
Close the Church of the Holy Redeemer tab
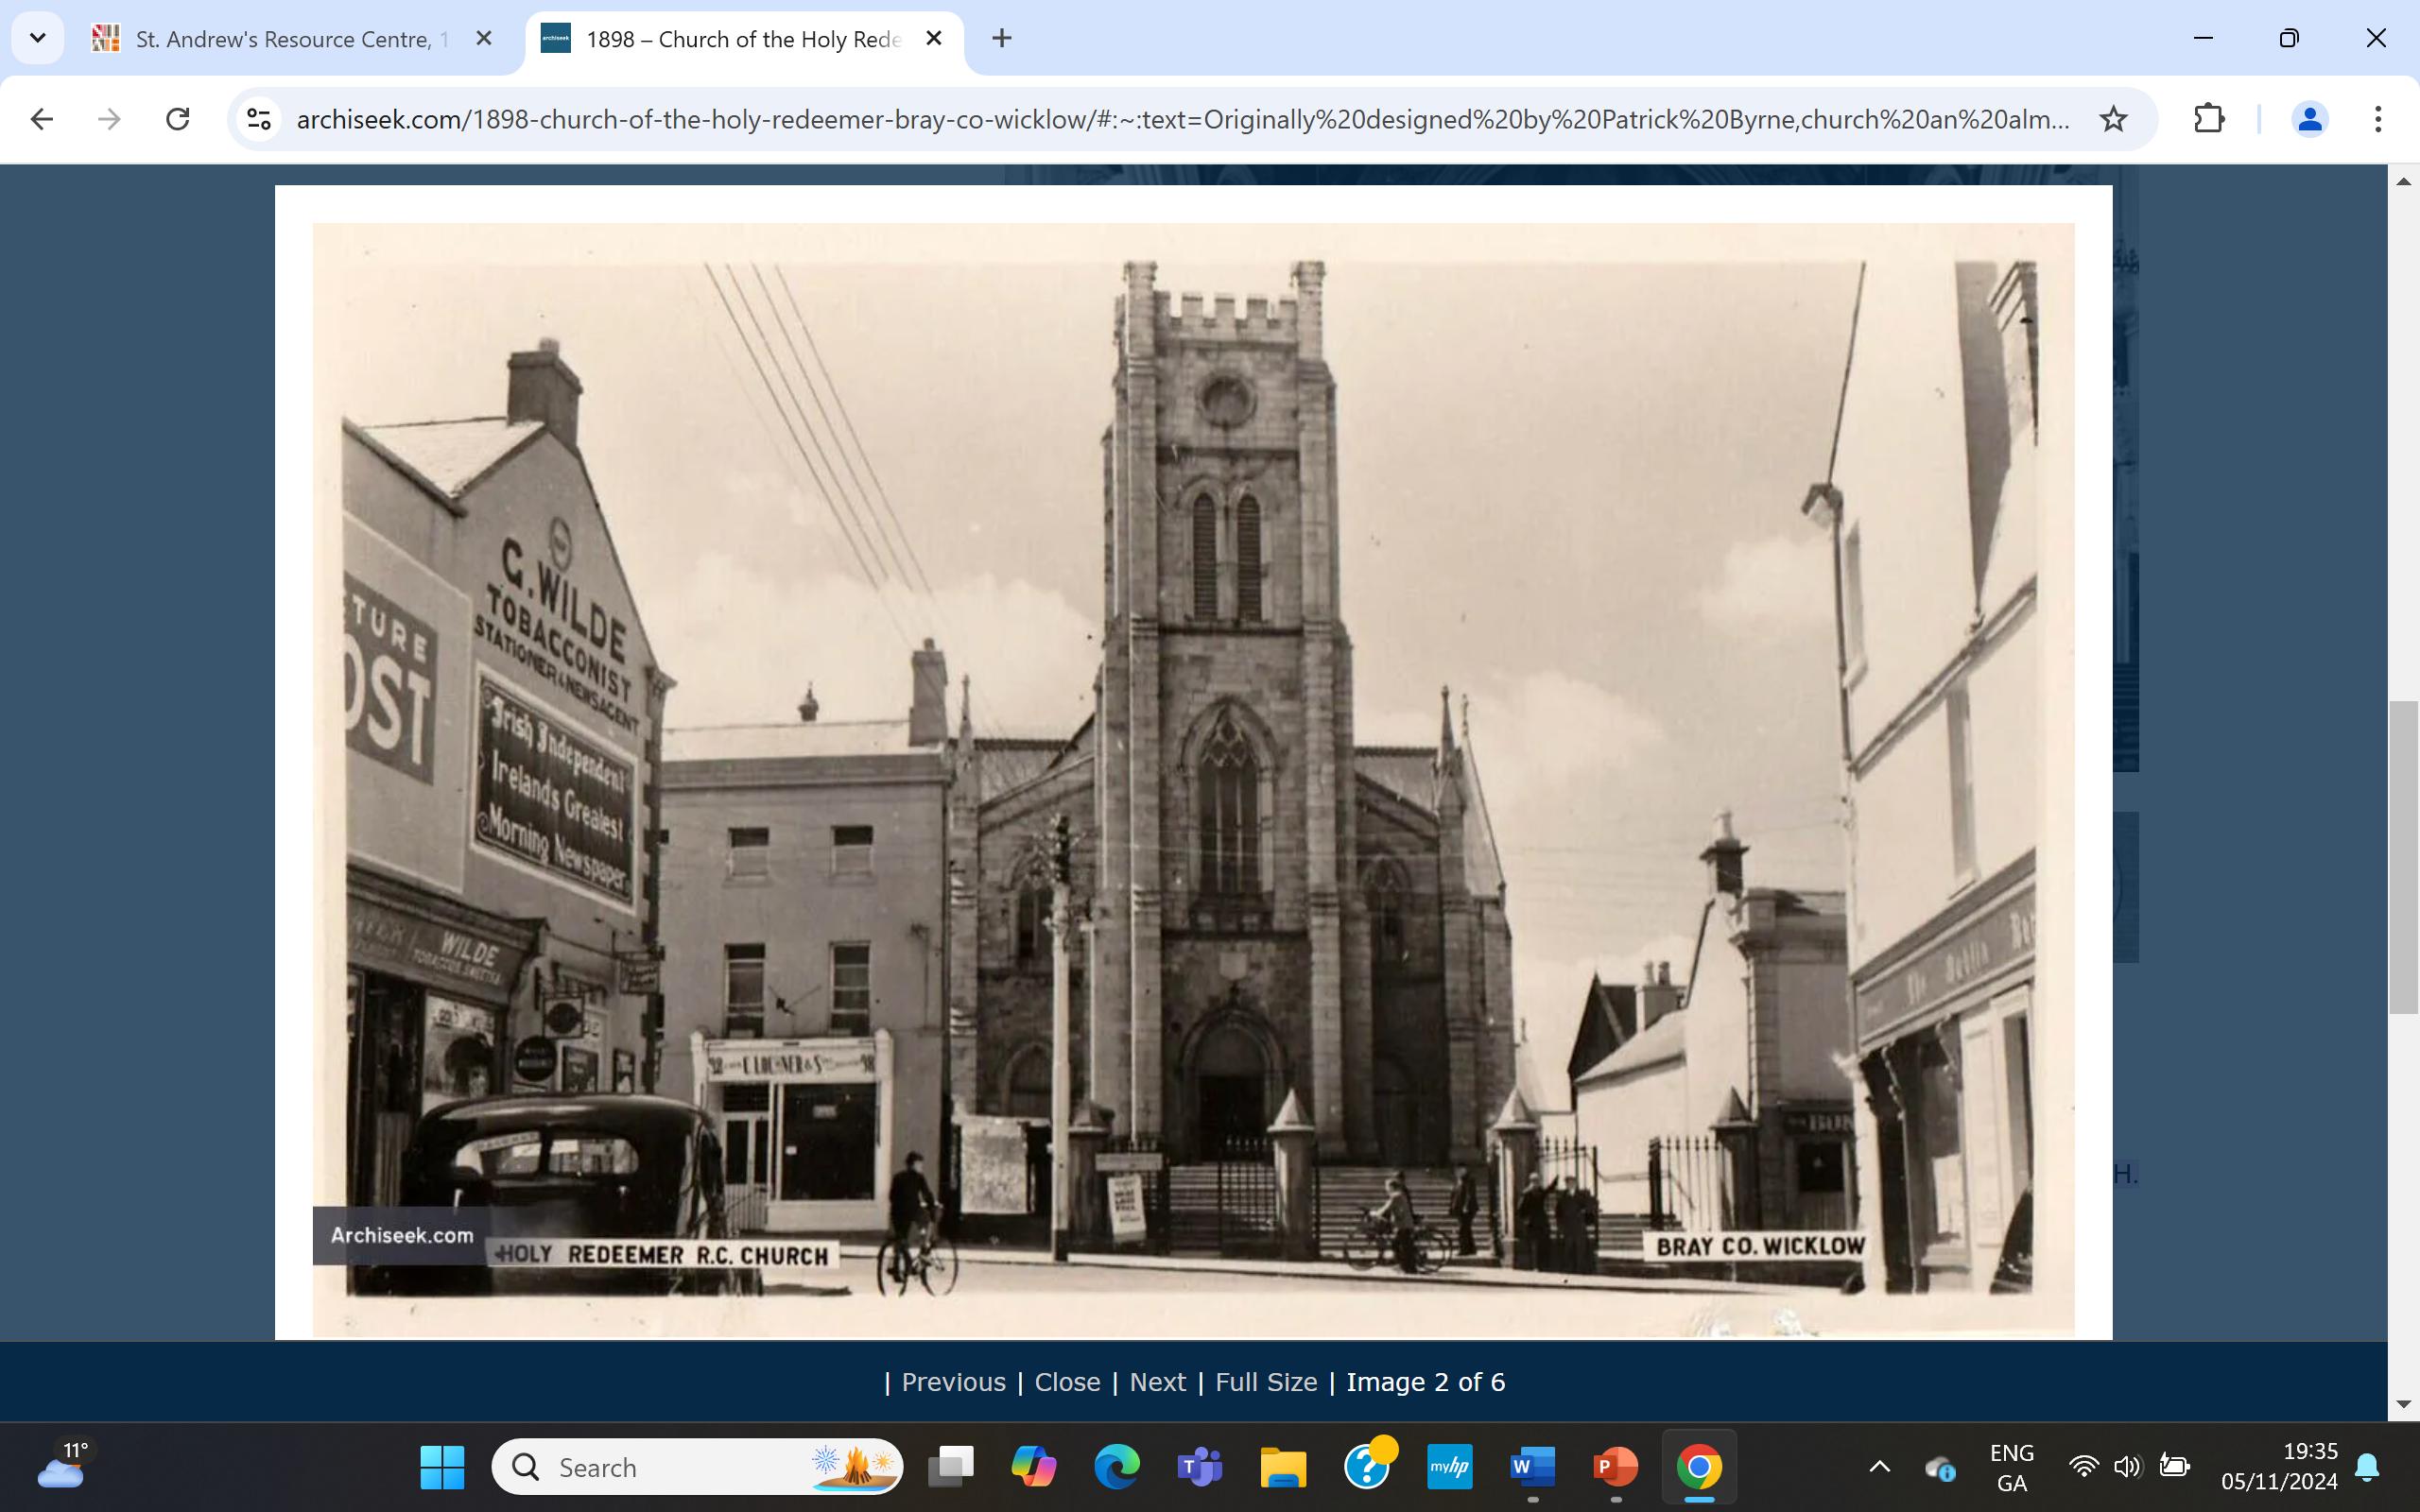(934, 38)
